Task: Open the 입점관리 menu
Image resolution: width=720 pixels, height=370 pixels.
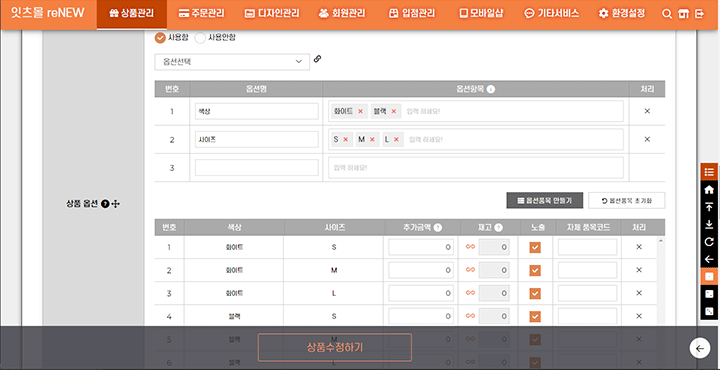Action: click(x=412, y=14)
